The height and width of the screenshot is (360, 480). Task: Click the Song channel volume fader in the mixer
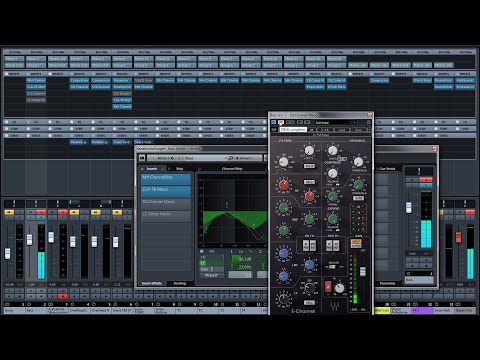click(8, 253)
